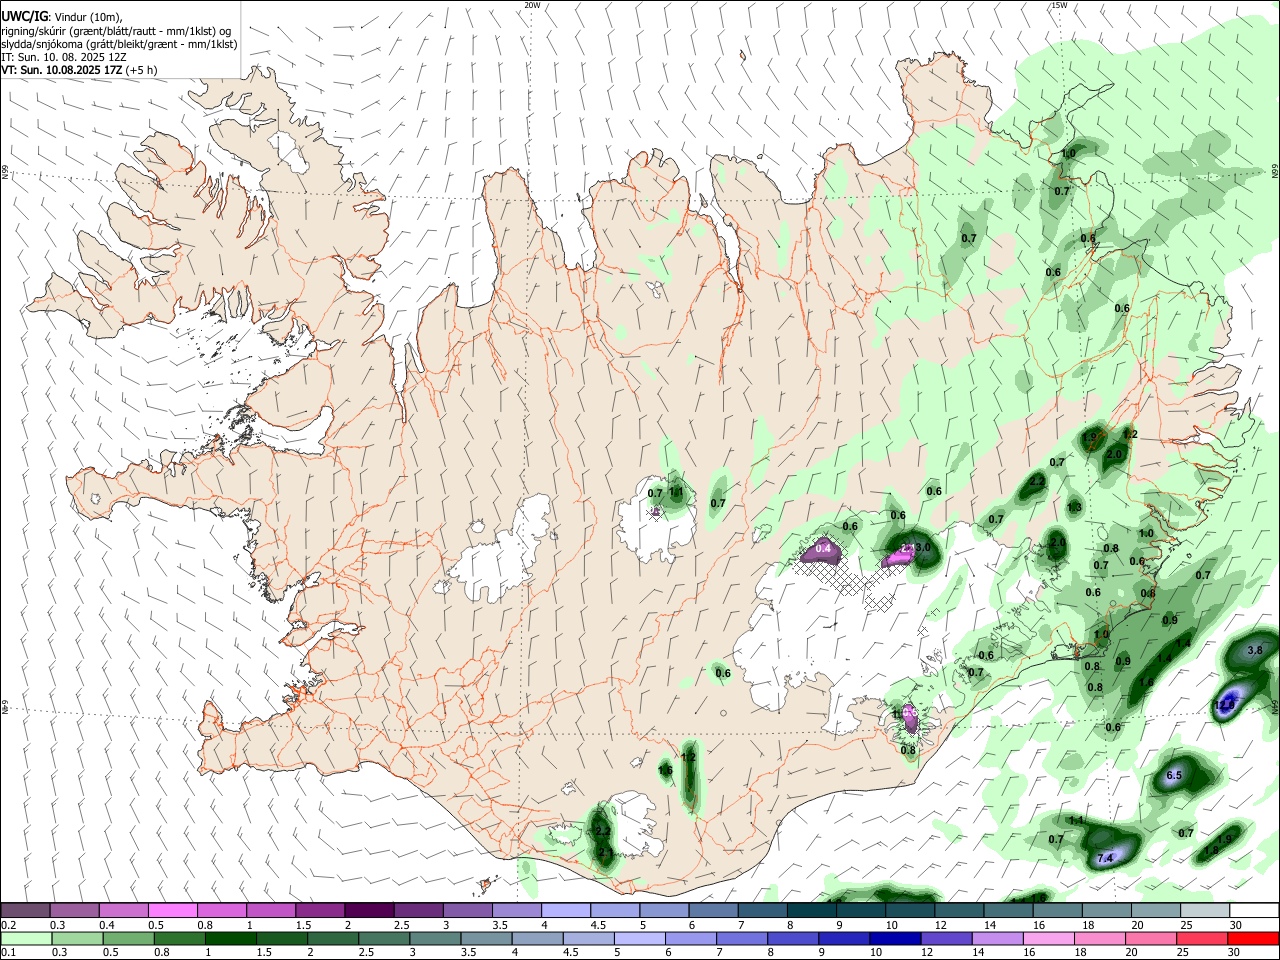Click the 'VT: Sun. 10.08.2025 17Z (+5 h)' line
The width and height of the screenshot is (1280, 960).
point(79,70)
